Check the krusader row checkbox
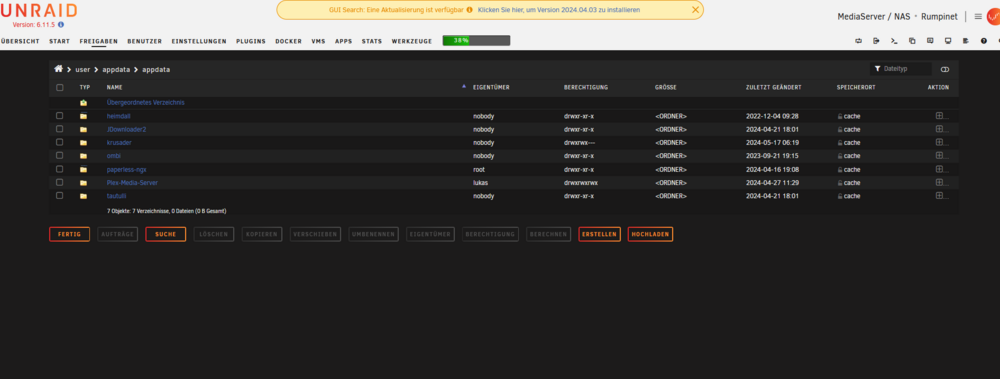 click(59, 143)
